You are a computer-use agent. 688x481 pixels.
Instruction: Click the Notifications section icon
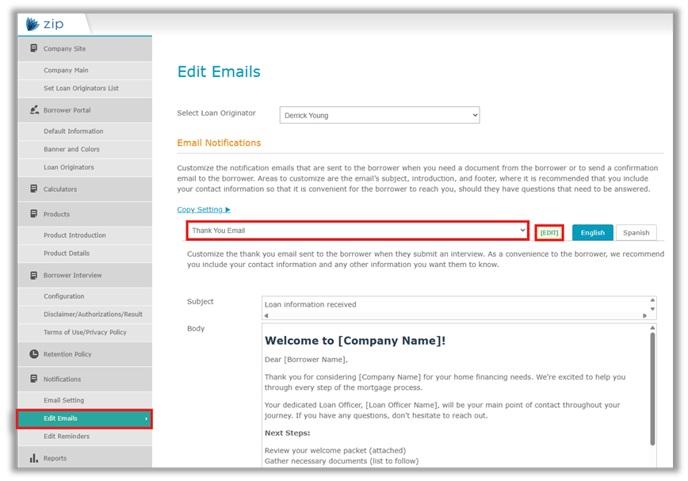pyautogui.click(x=34, y=379)
